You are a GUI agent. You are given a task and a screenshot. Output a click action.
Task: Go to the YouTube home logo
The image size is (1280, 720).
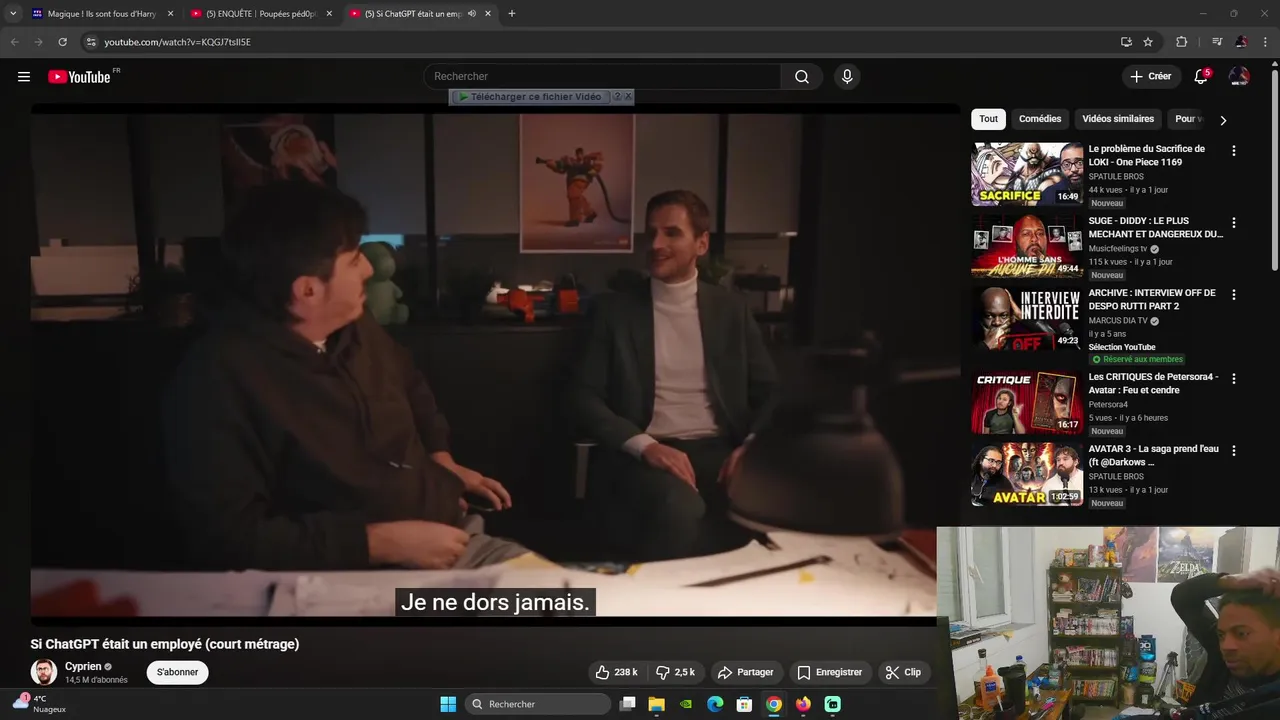pos(79,77)
